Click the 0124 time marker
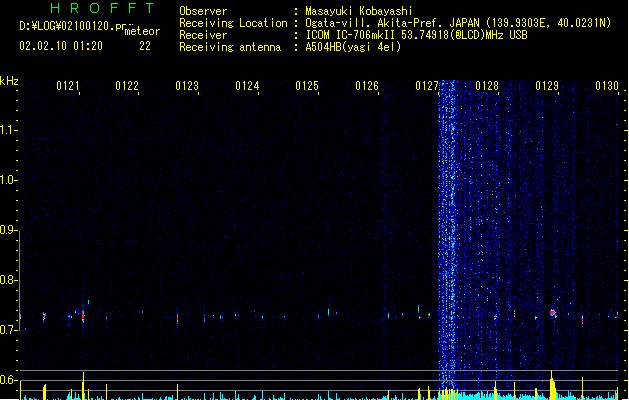This screenshot has width=629, height=400. (247, 85)
